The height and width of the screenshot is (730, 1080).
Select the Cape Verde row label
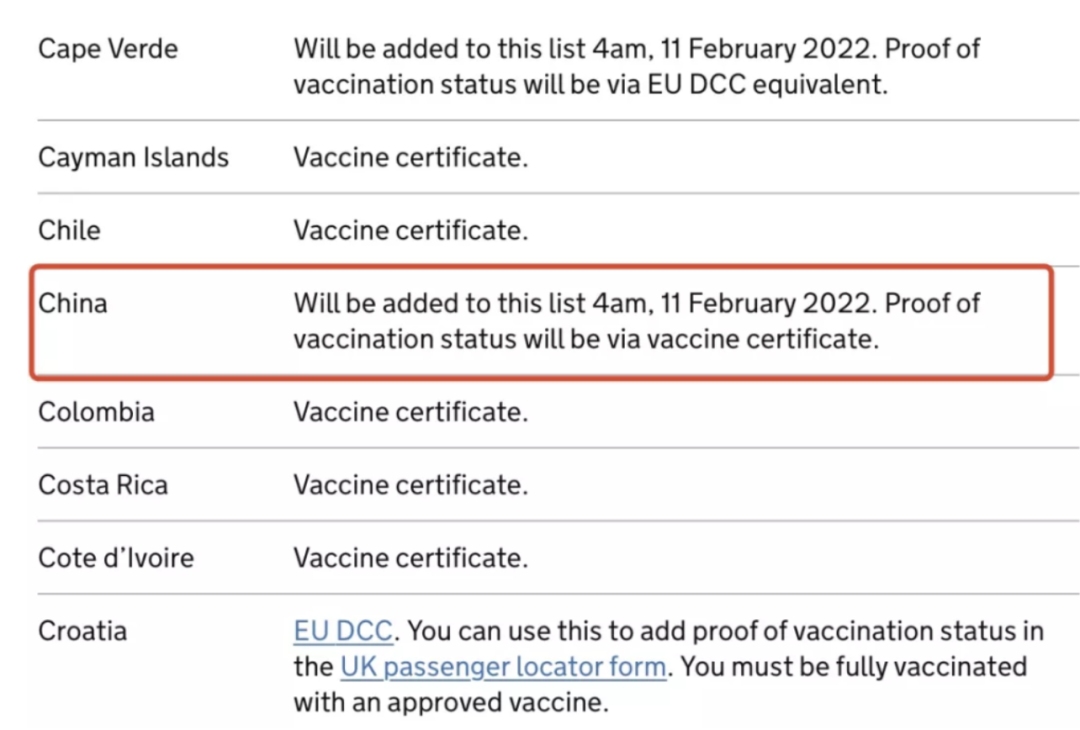(x=108, y=49)
